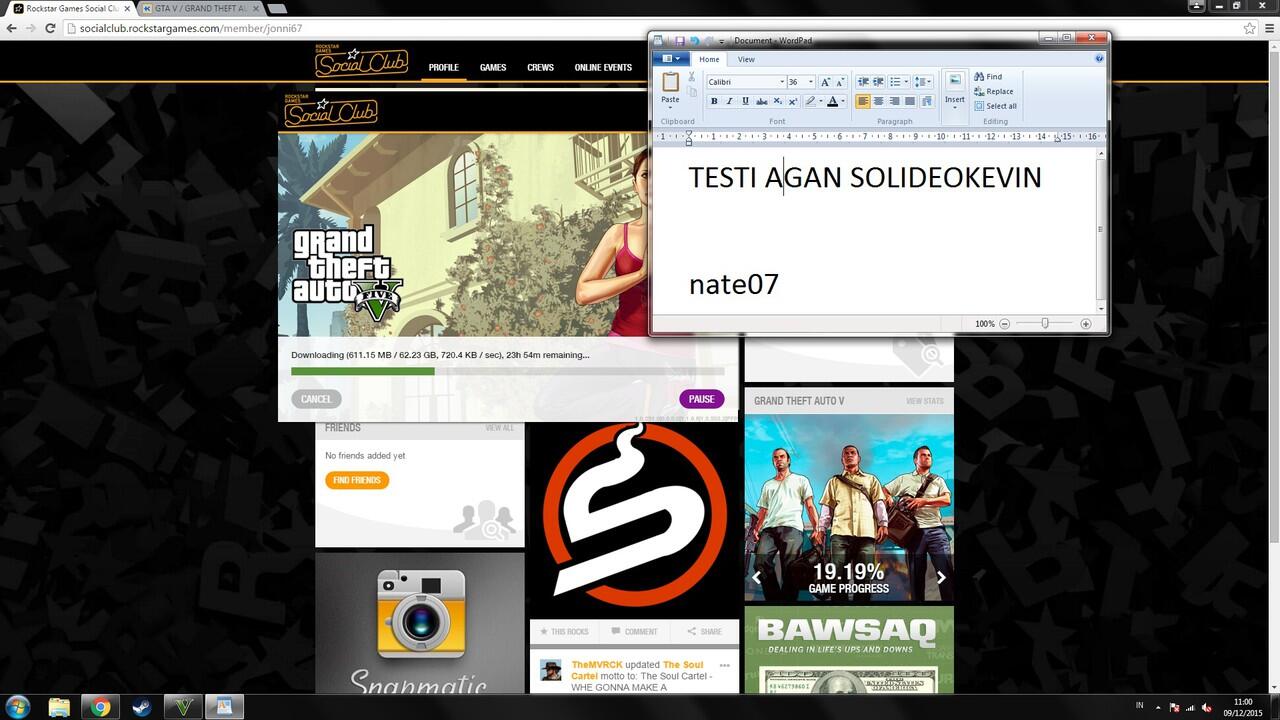Select Align text left in WordPad

coord(863,101)
